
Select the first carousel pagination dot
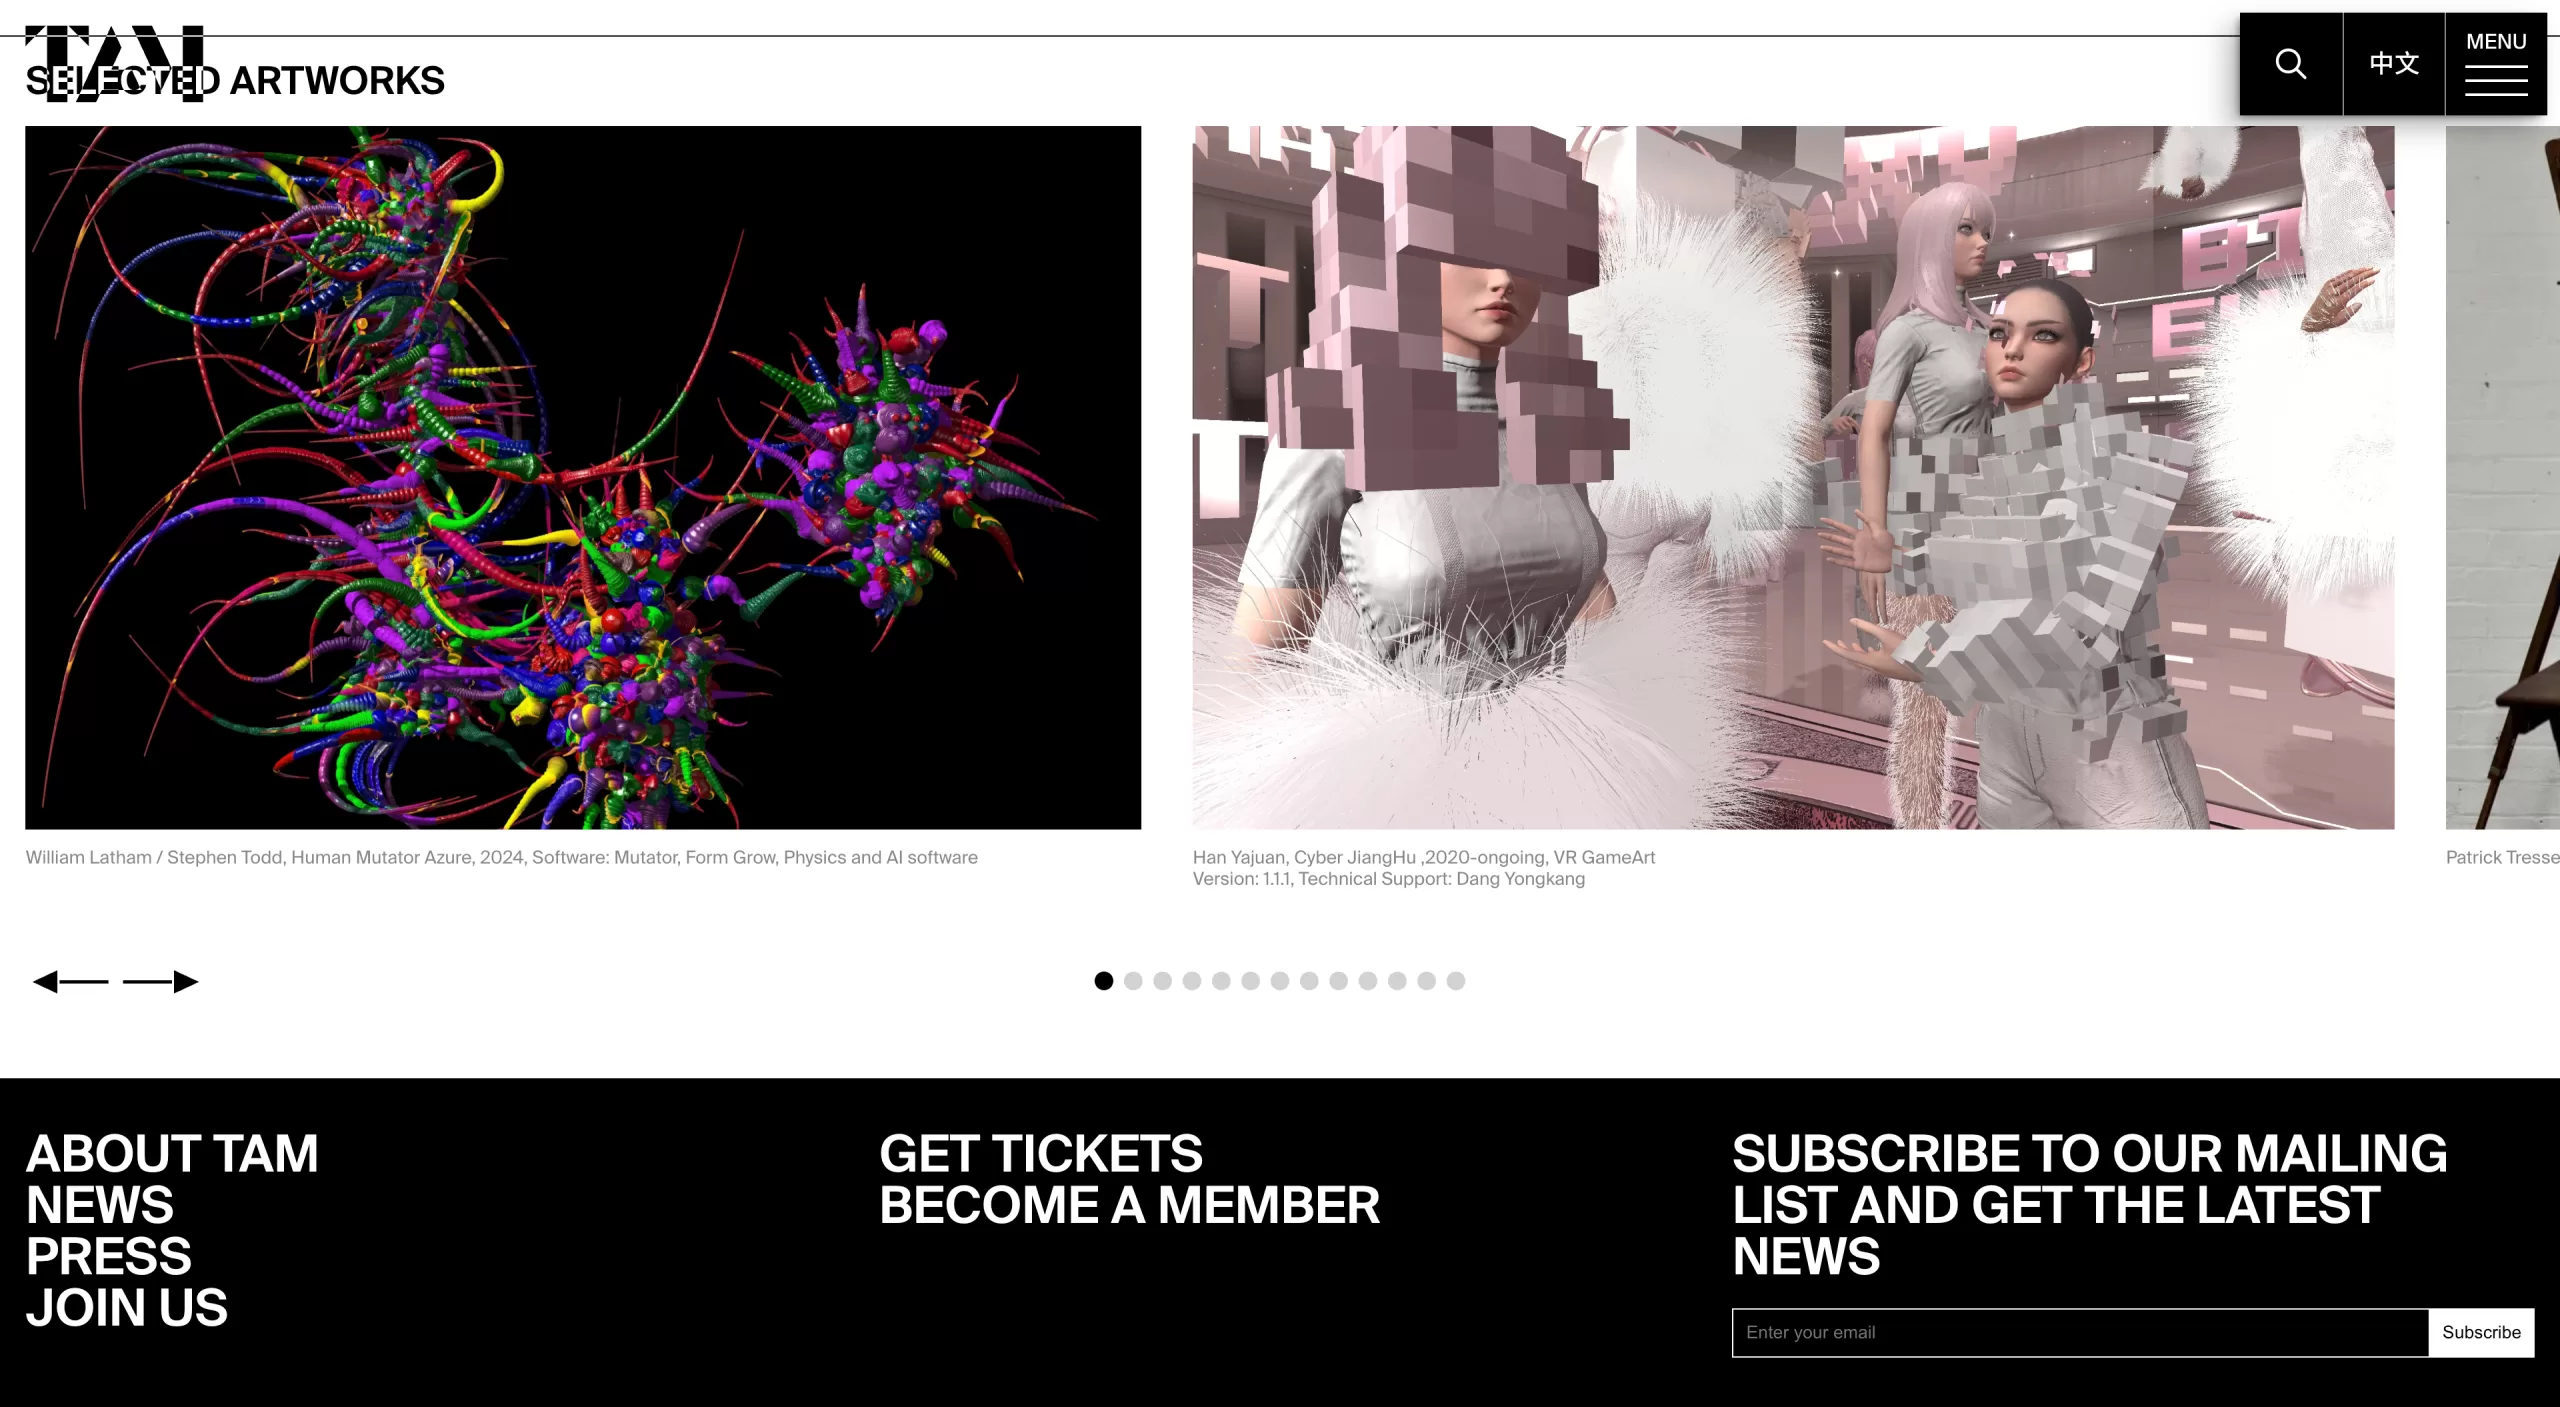[x=1103, y=981]
